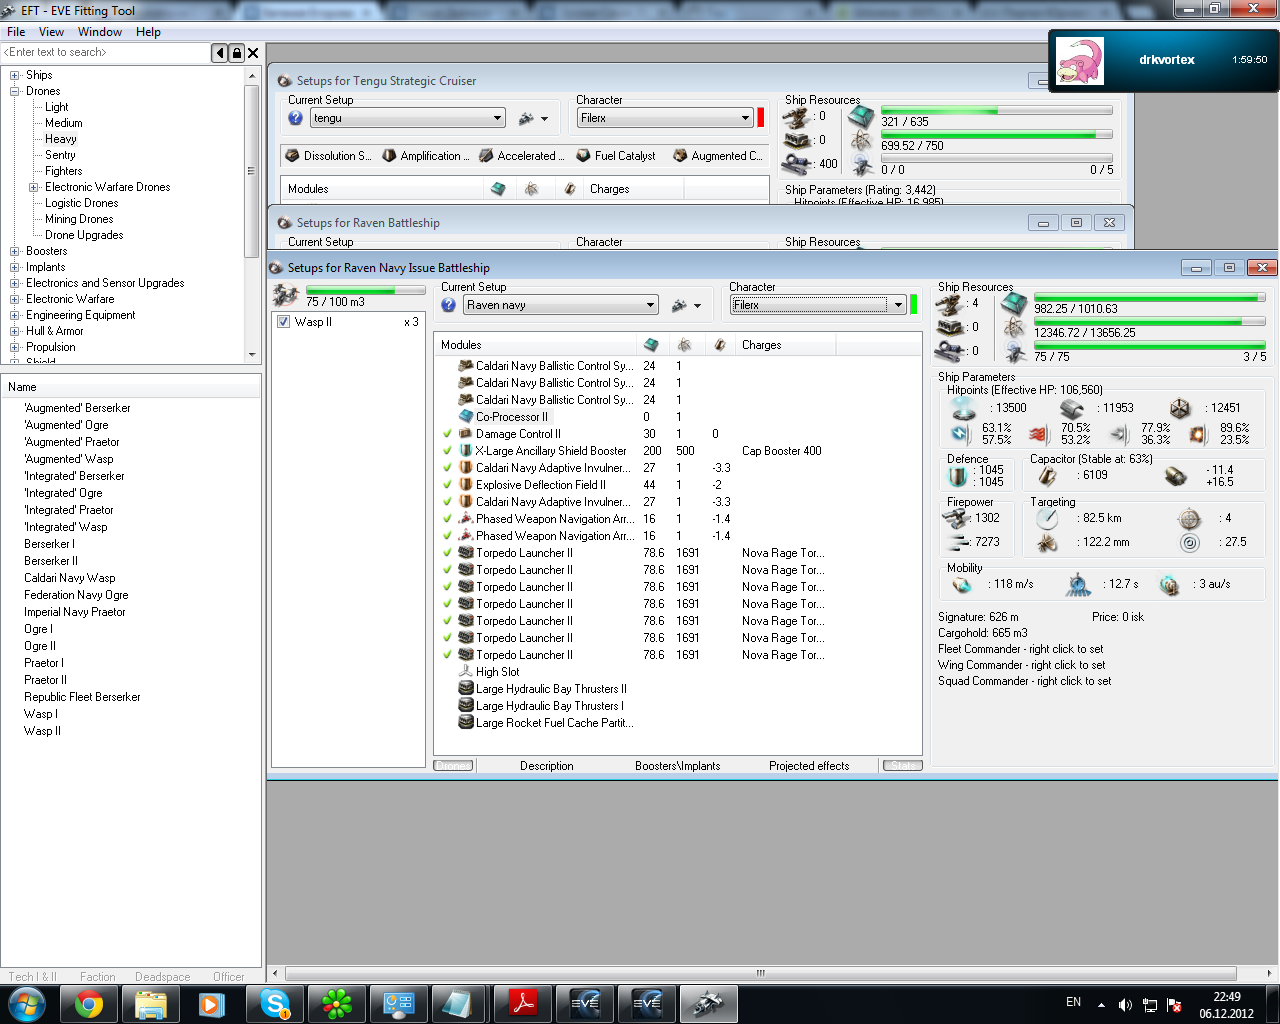1280x1024 pixels.
Task: Toggle the first Torpedo Launcher II checkmark
Action: pos(447,553)
